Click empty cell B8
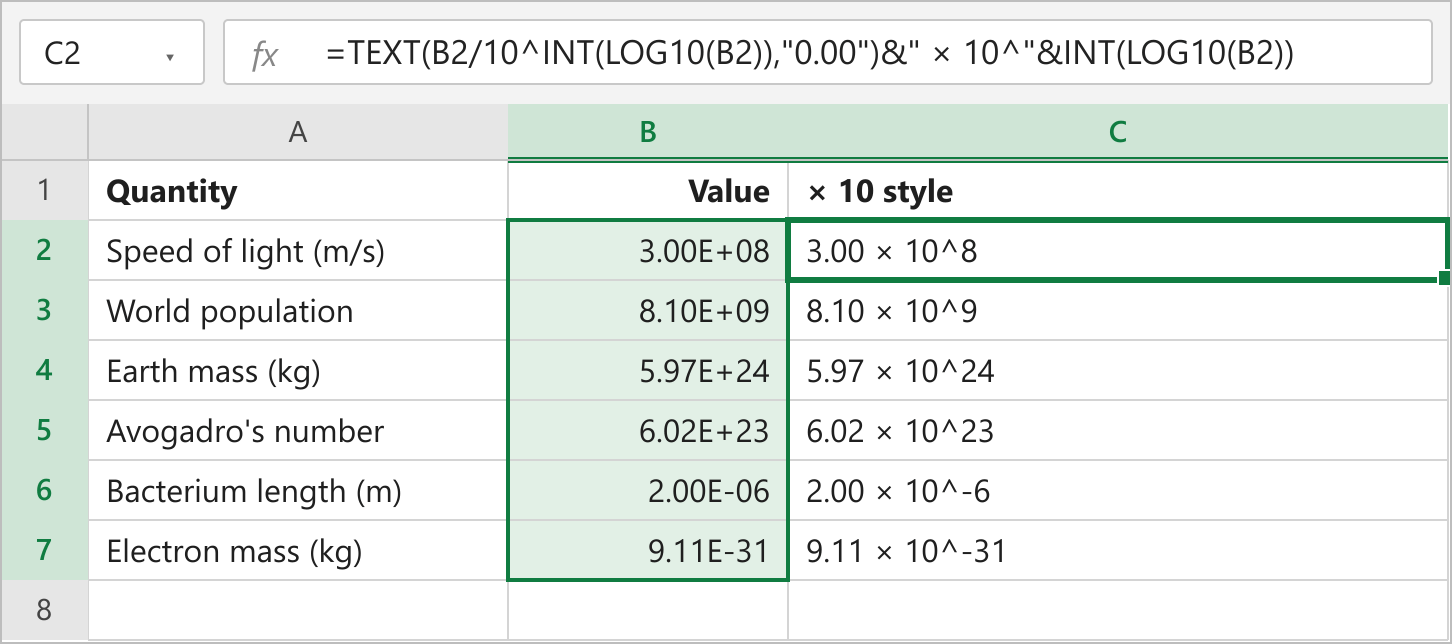Screen dimensions: 1452x644 click(648, 610)
